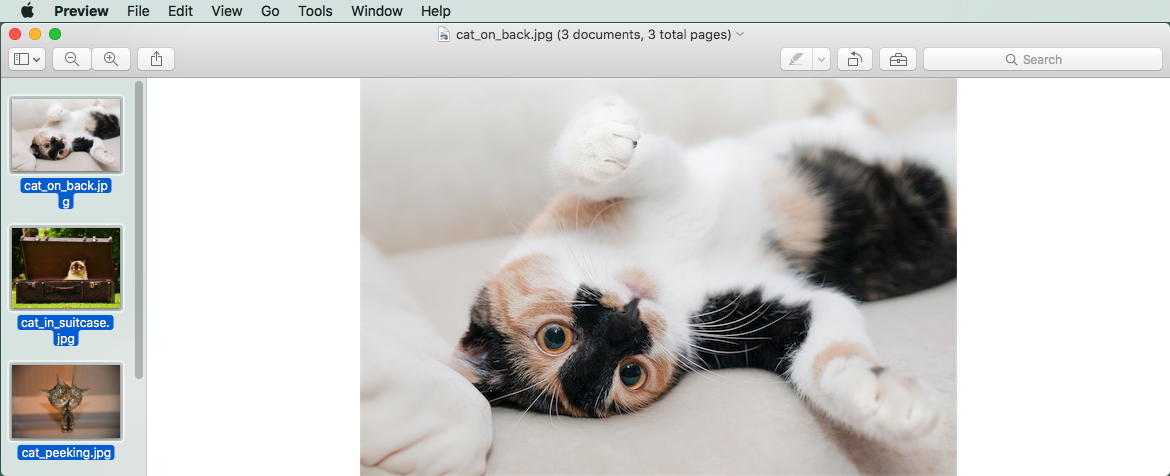The image size is (1170, 476).
Task: Click the Zoom In magnifier icon
Action: coord(111,59)
